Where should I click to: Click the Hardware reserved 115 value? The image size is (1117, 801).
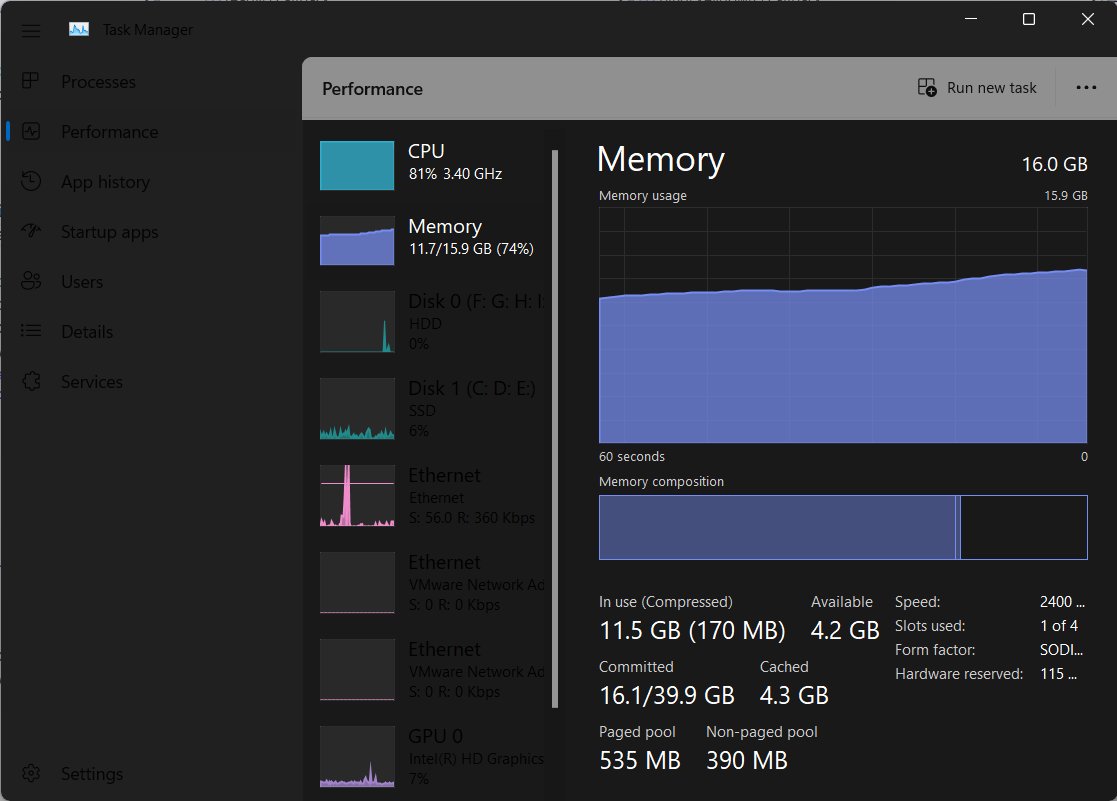click(x=1058, y=674)
